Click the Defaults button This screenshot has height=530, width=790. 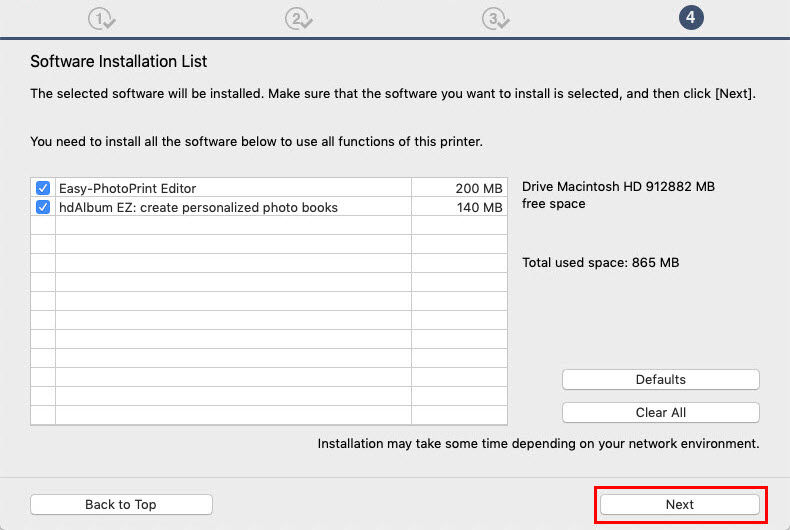pyautogui.click(x=661, y=379)
